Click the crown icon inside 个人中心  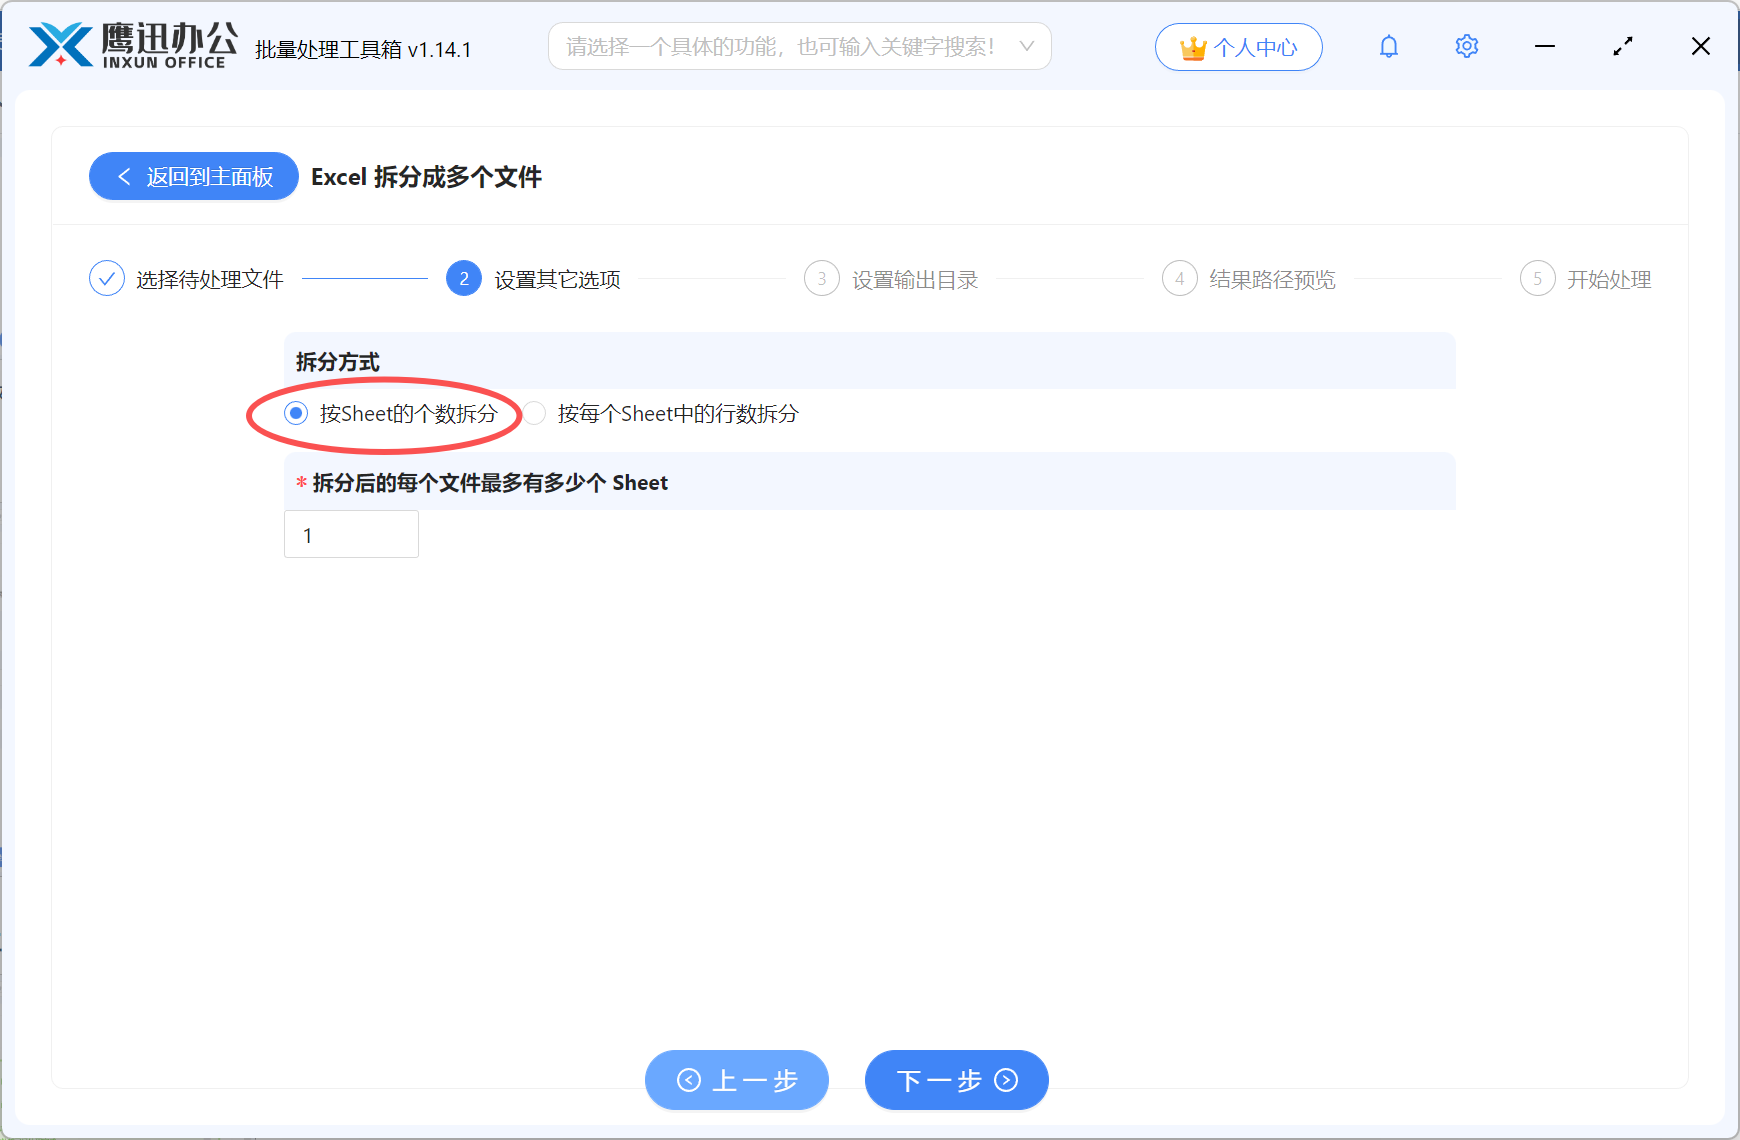pyautogui.click(x=1192, y=46)
